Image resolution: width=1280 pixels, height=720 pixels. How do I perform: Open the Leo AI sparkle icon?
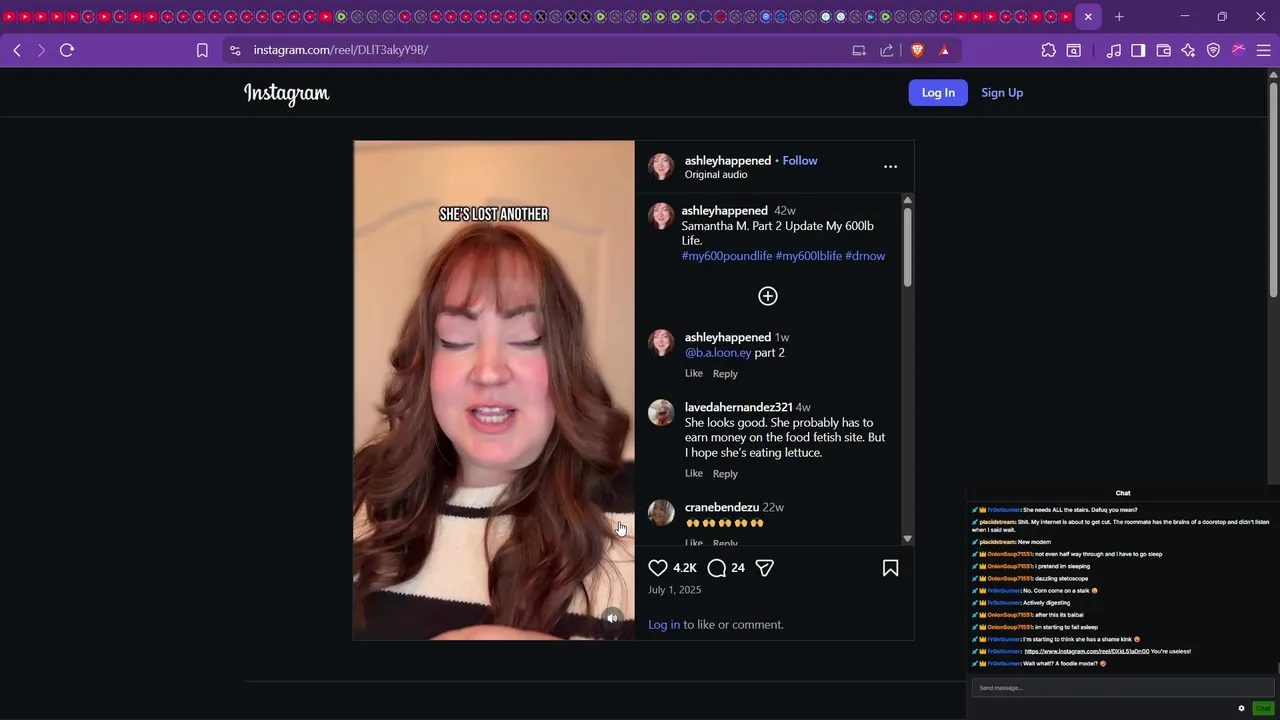1188,50
